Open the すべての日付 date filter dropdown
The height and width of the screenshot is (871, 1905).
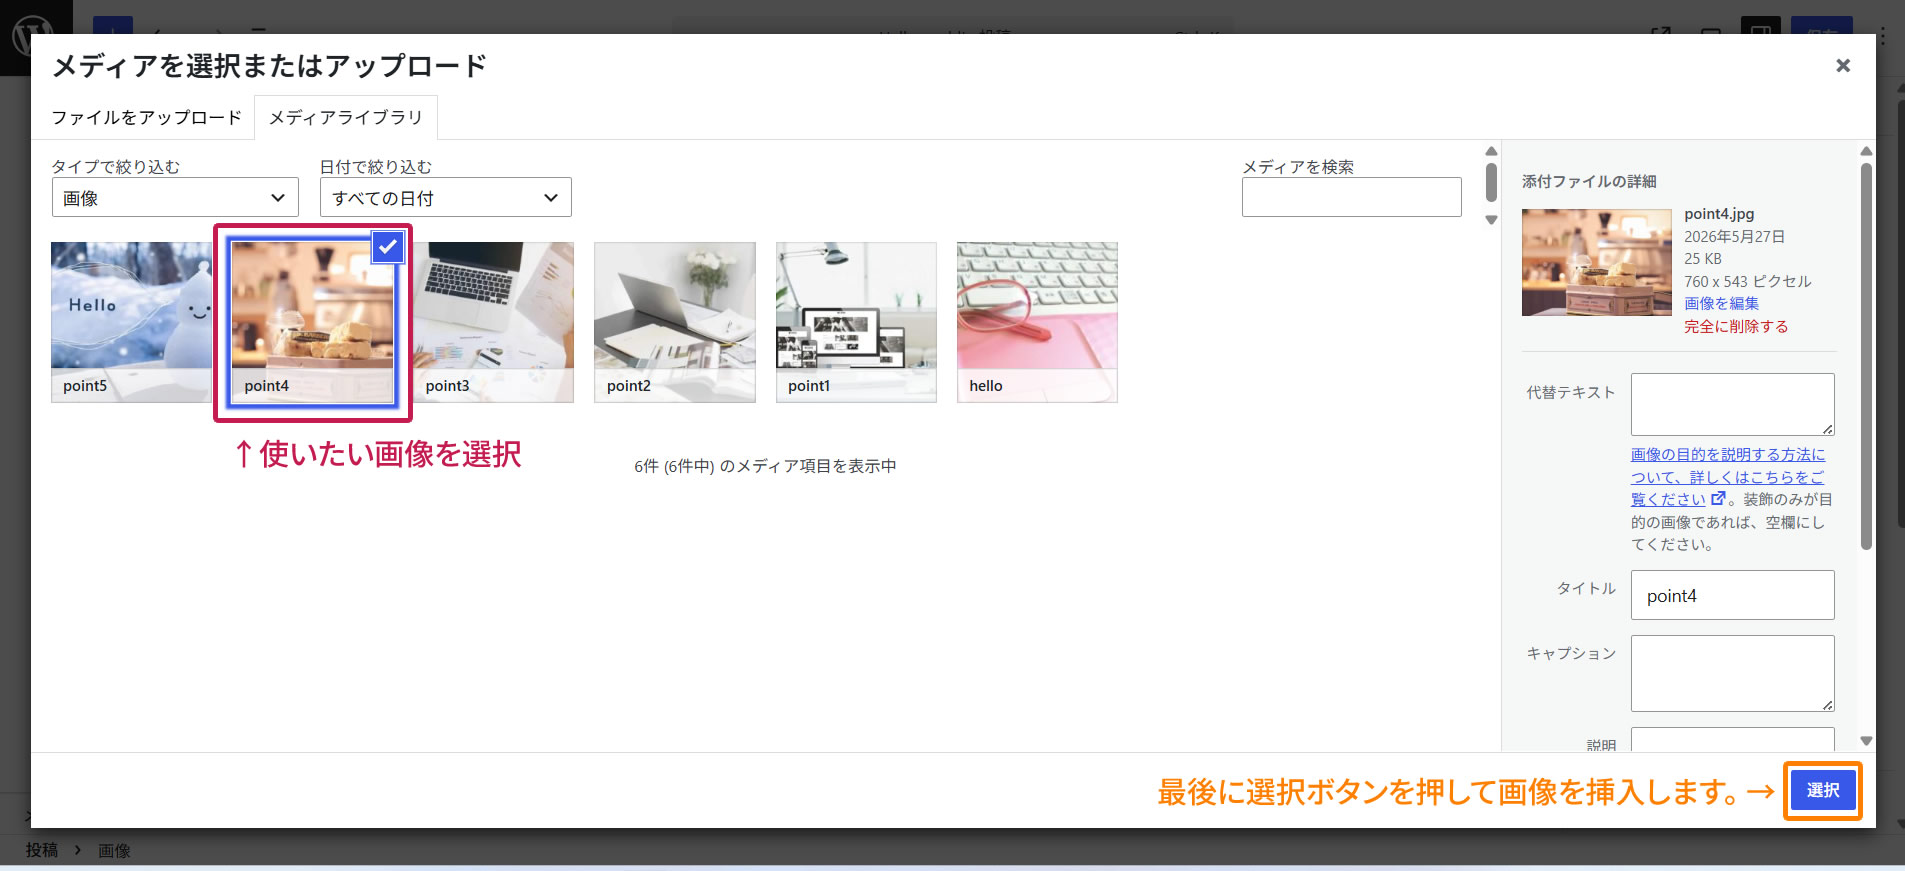445,197
